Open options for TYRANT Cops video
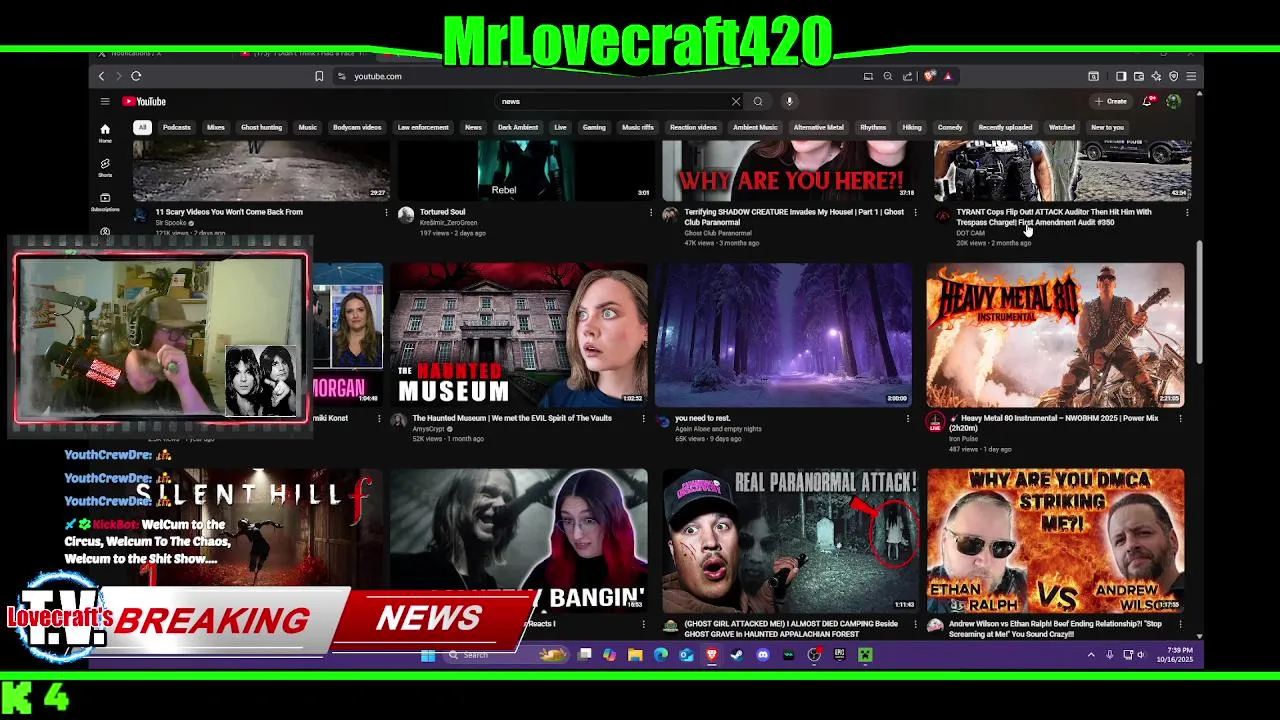Screen dimensions: 1280x720 [1187, 212]
